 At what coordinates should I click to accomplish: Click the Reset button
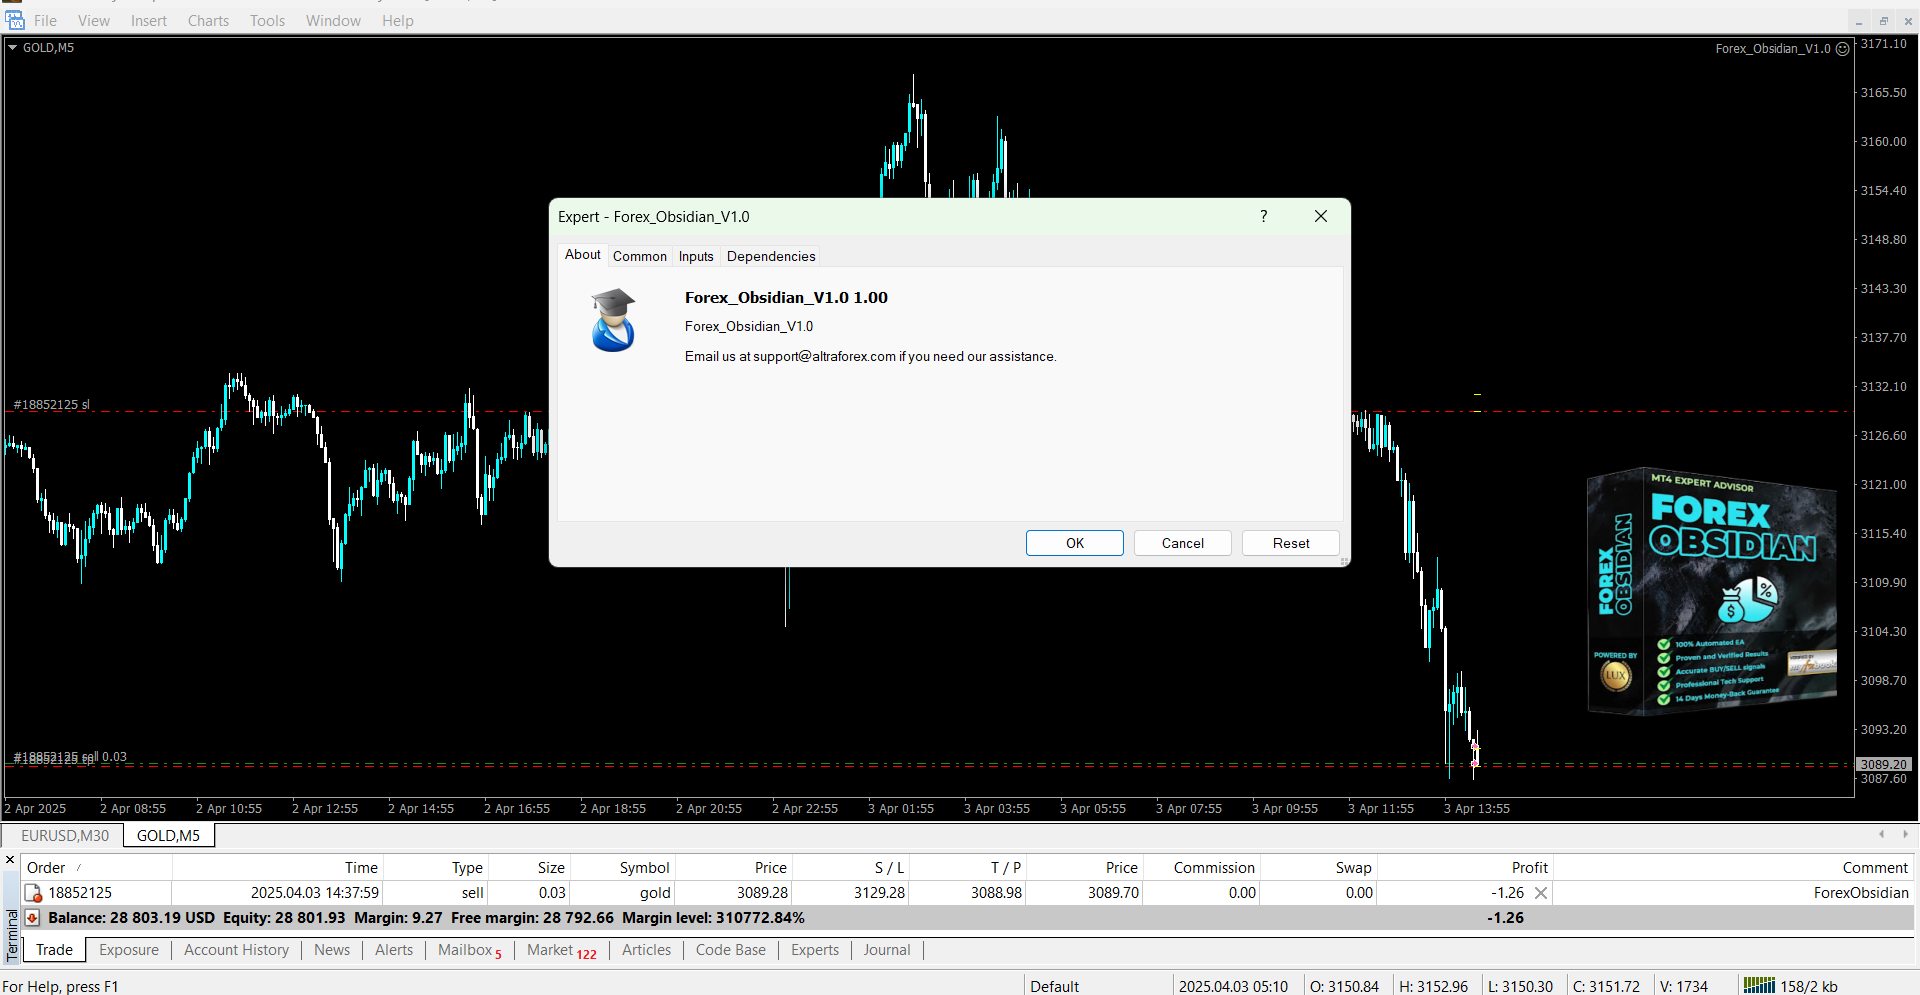[1290, 543]
